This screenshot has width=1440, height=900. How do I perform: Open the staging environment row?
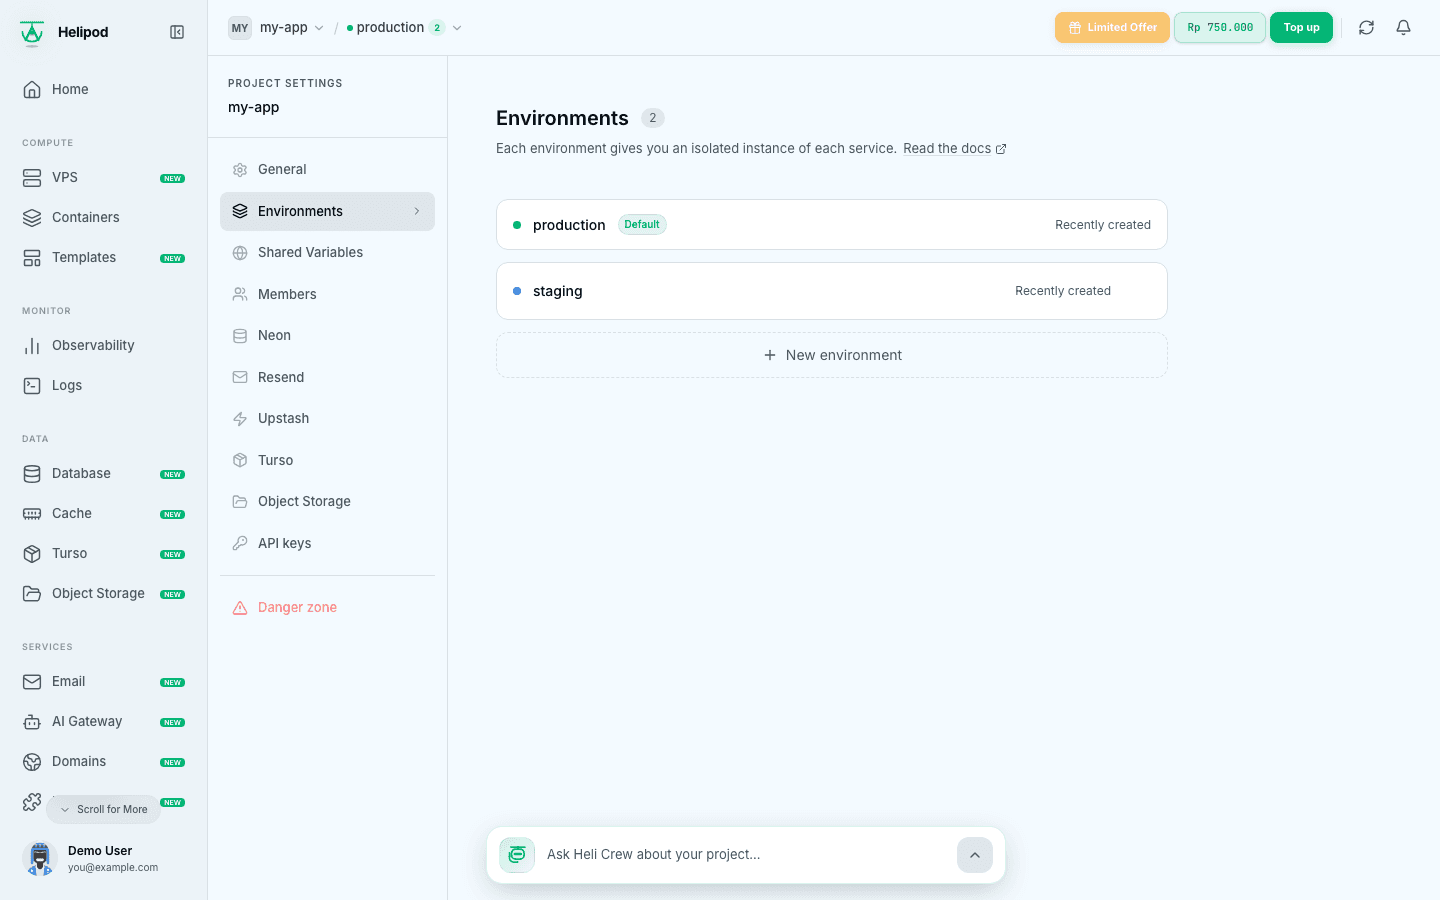[832, 291]
